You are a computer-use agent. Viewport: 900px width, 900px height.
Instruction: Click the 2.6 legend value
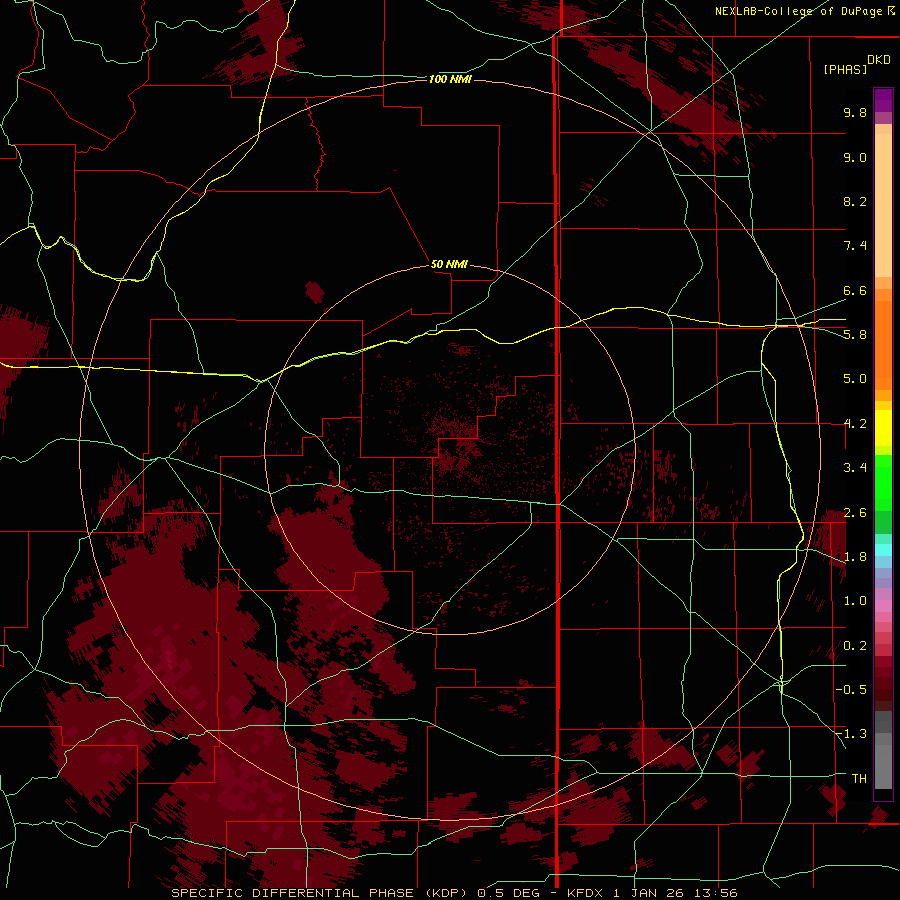click(x=855, y=513)
